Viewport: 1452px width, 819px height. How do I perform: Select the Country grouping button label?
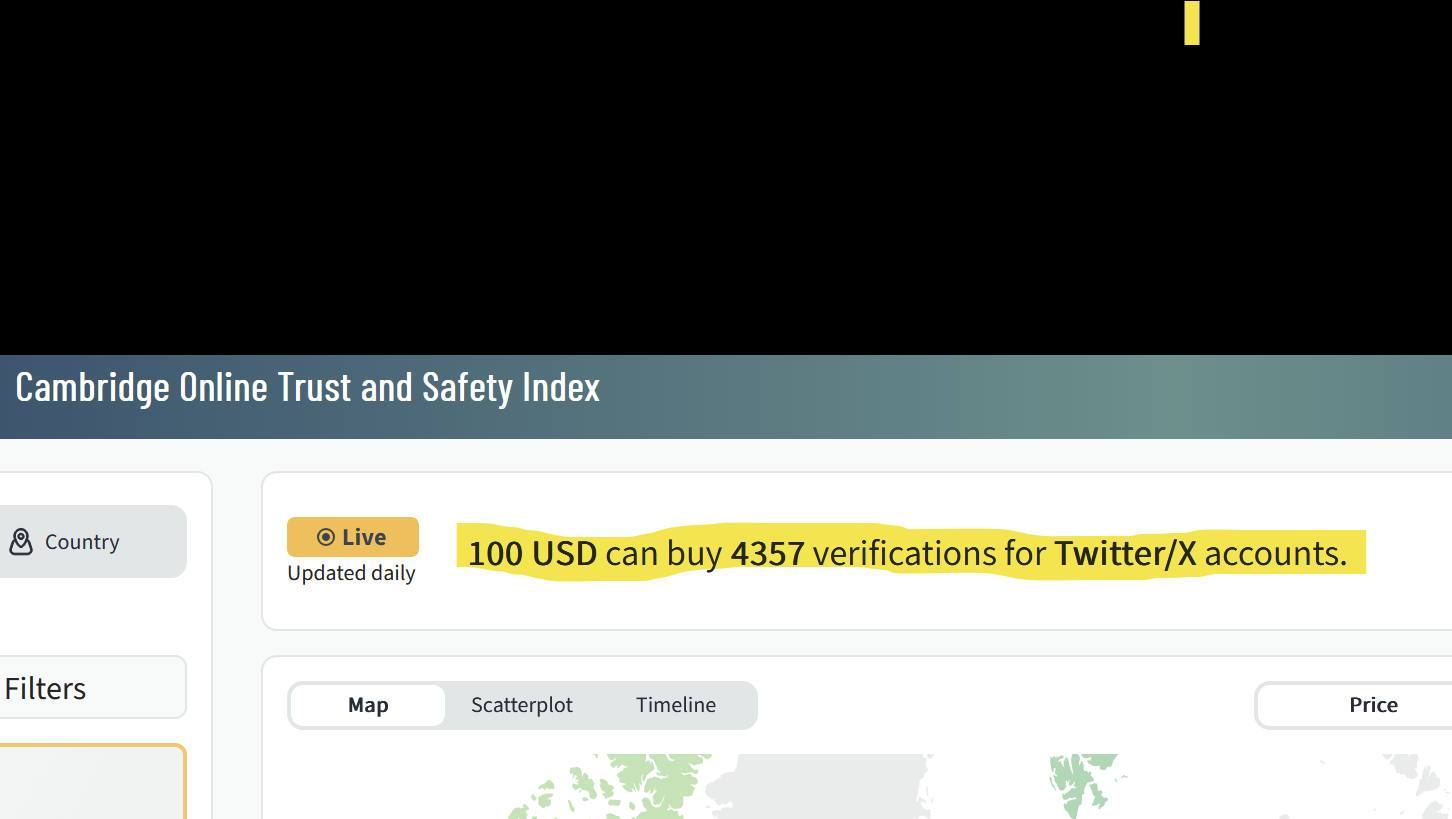point(82,542)
